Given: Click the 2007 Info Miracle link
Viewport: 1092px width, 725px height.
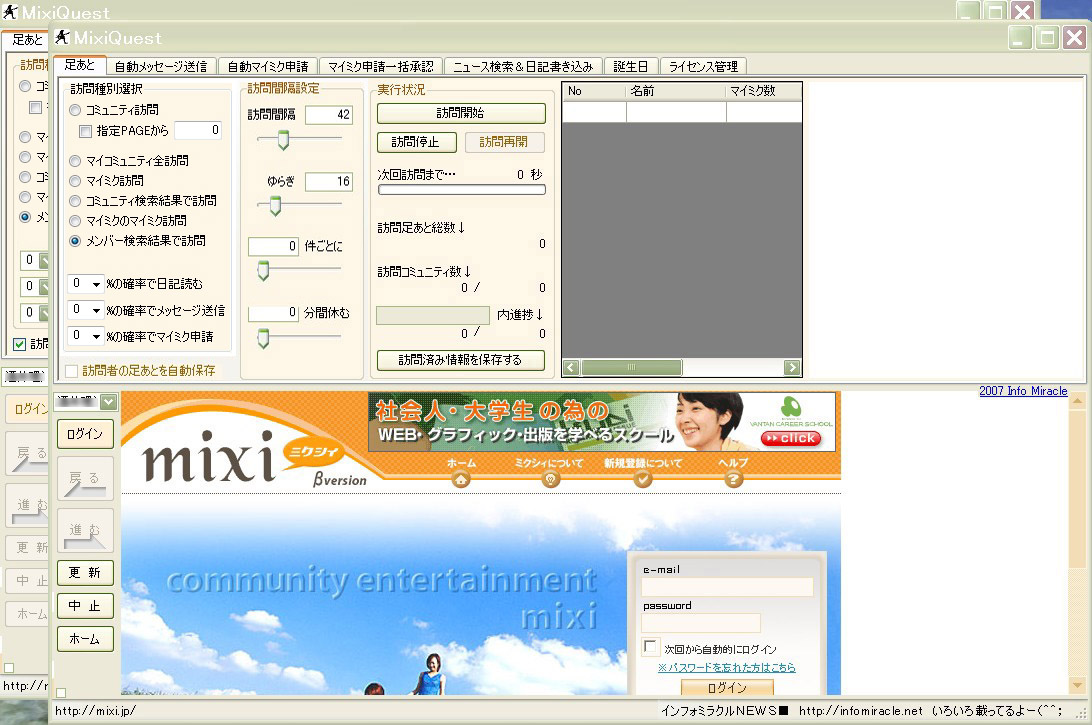Looking at the screenshot, I should 1023,391.
